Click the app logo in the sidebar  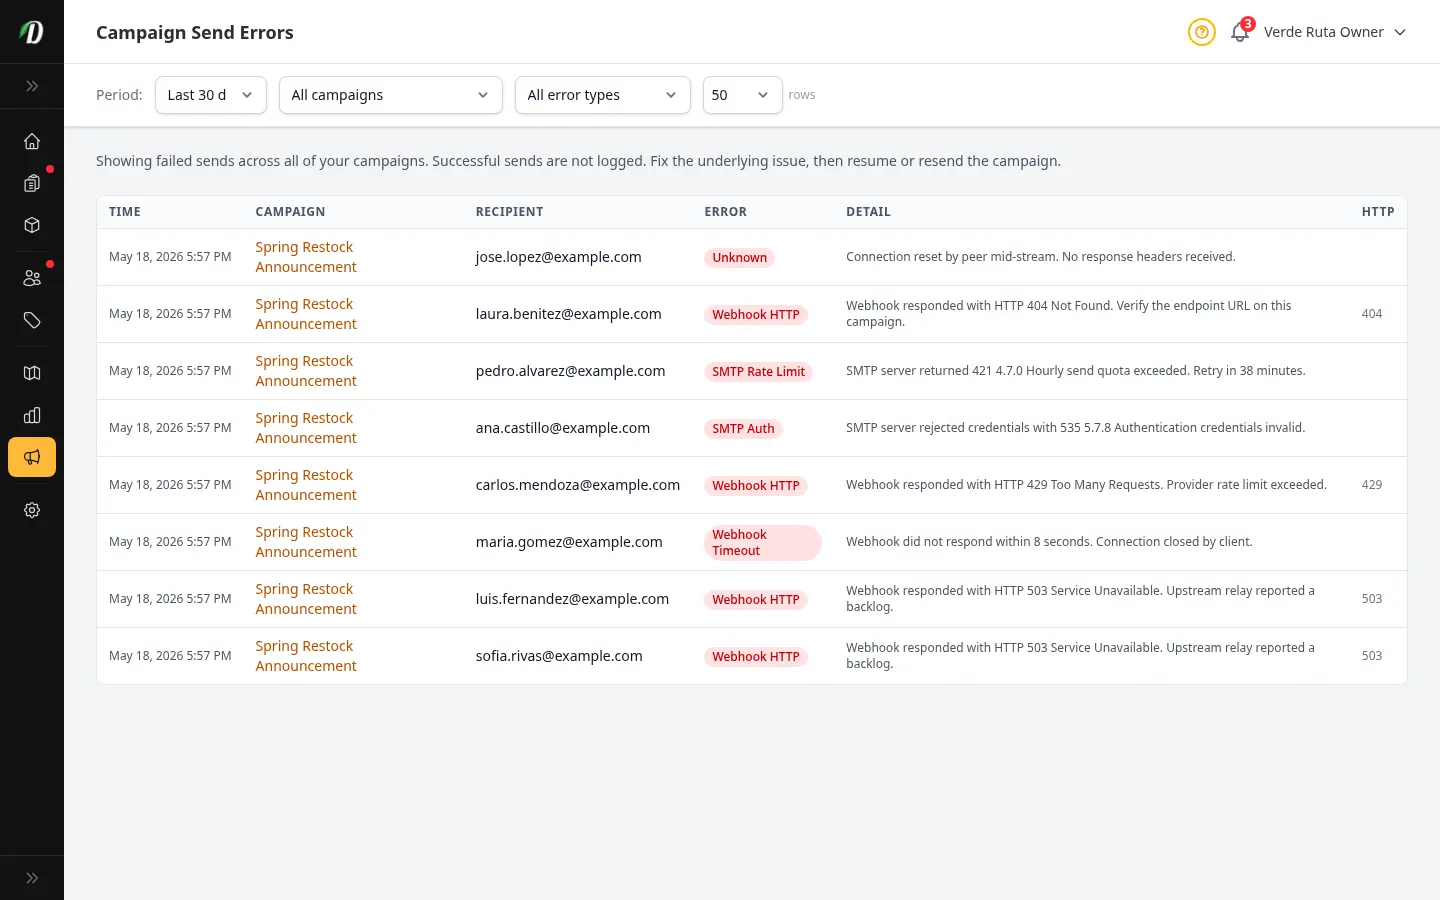click(32, 32)
